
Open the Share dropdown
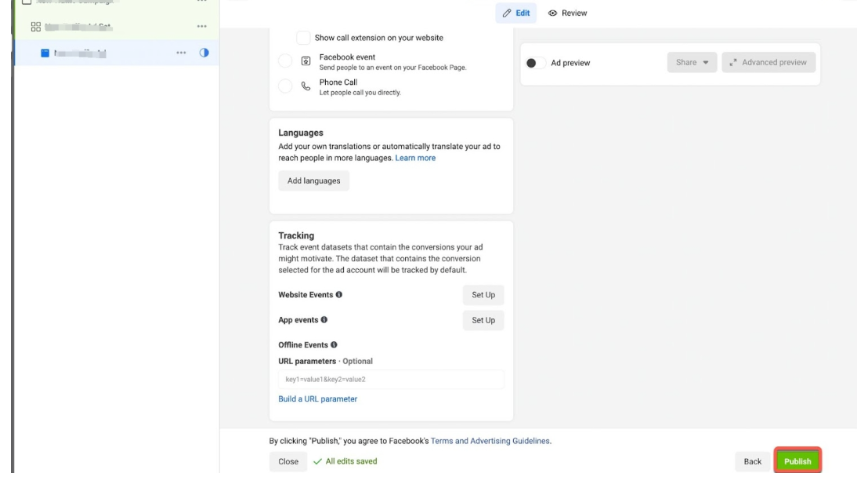coord(692,62)
